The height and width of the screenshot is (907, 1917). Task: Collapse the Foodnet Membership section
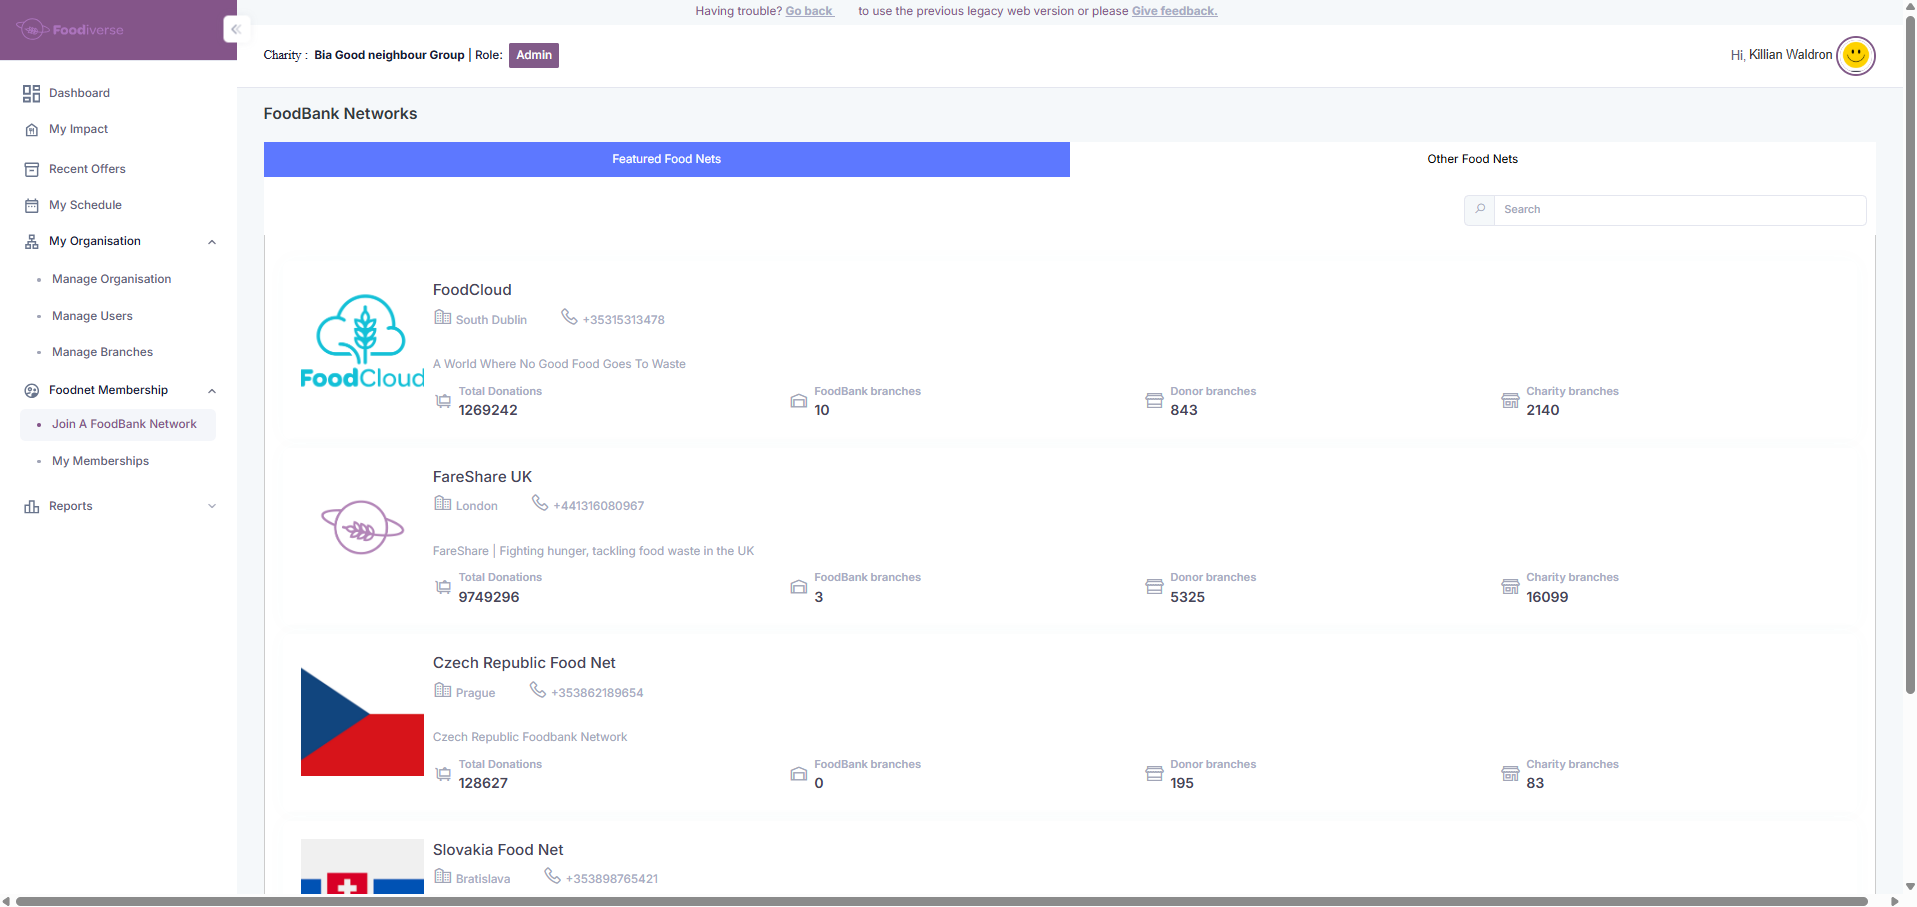pos(211,391)
